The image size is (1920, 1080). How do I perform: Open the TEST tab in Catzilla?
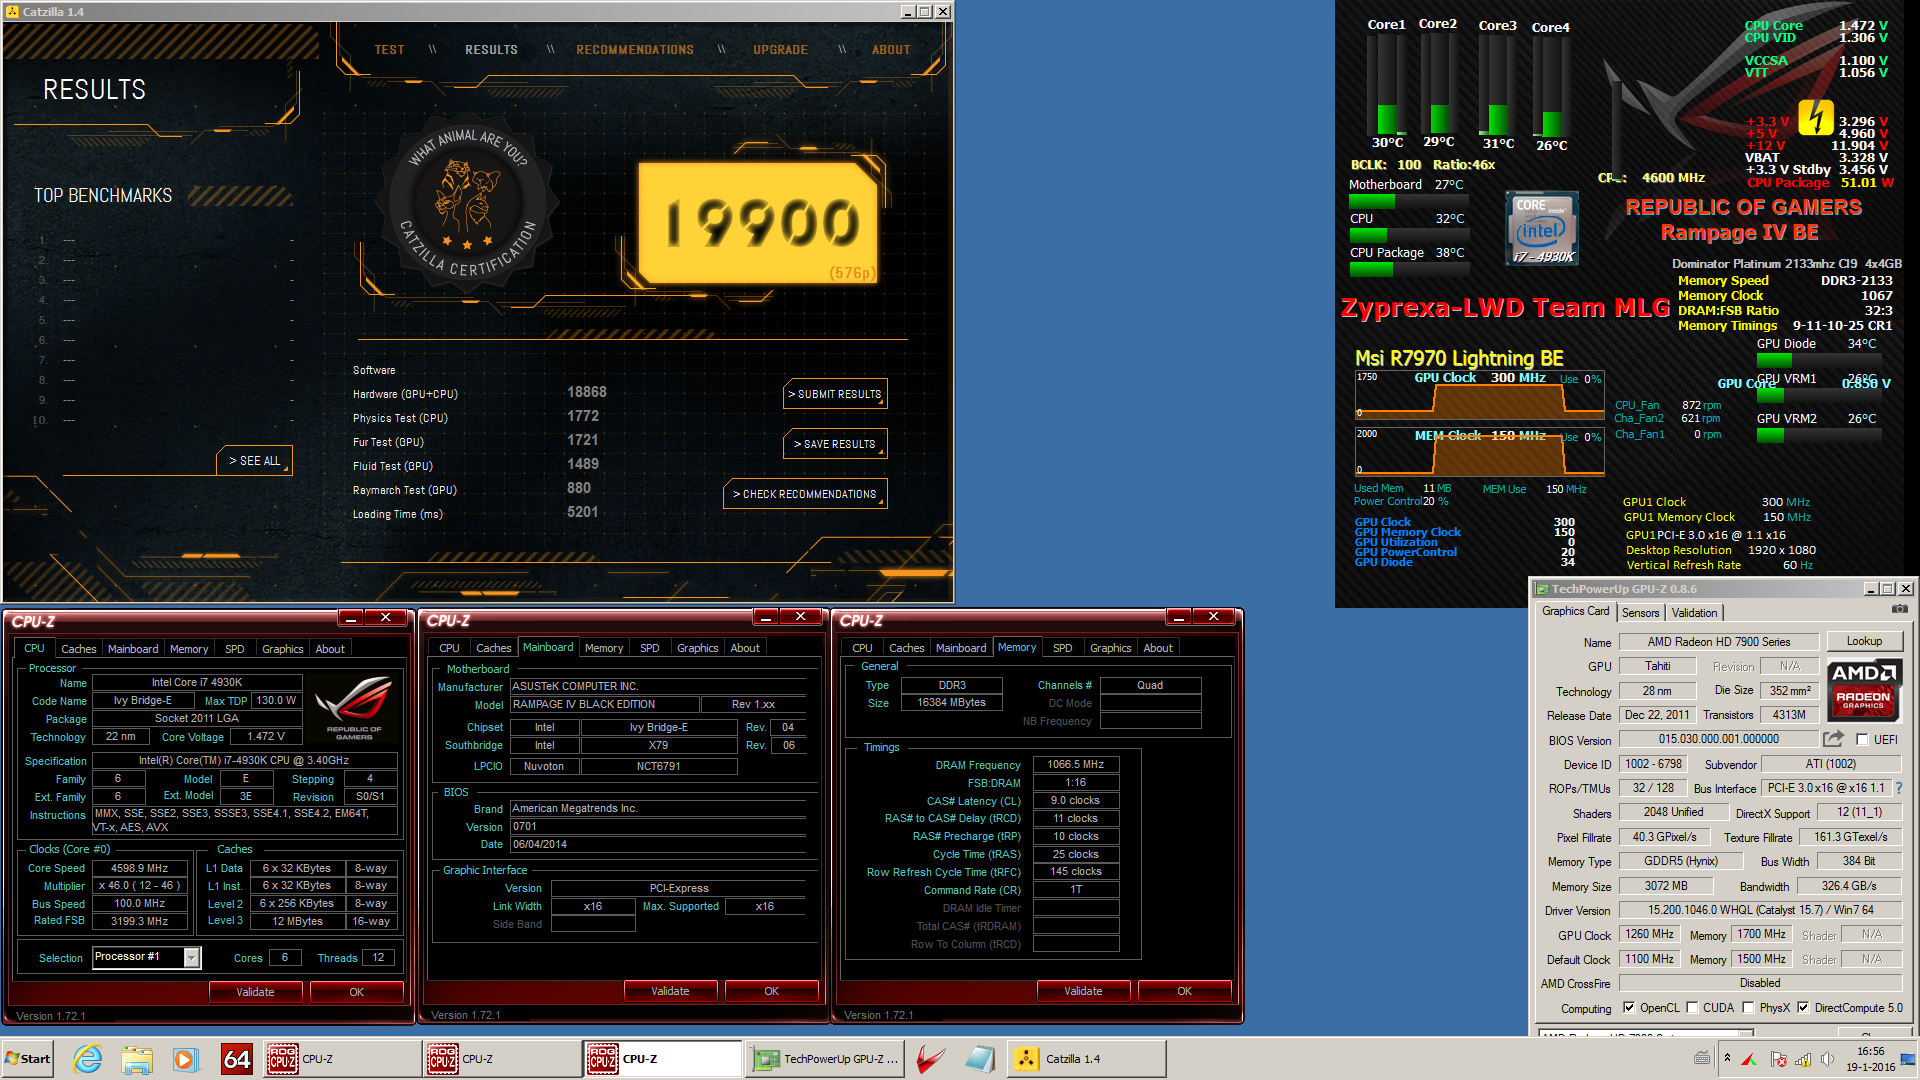click(x=389, y=50)
